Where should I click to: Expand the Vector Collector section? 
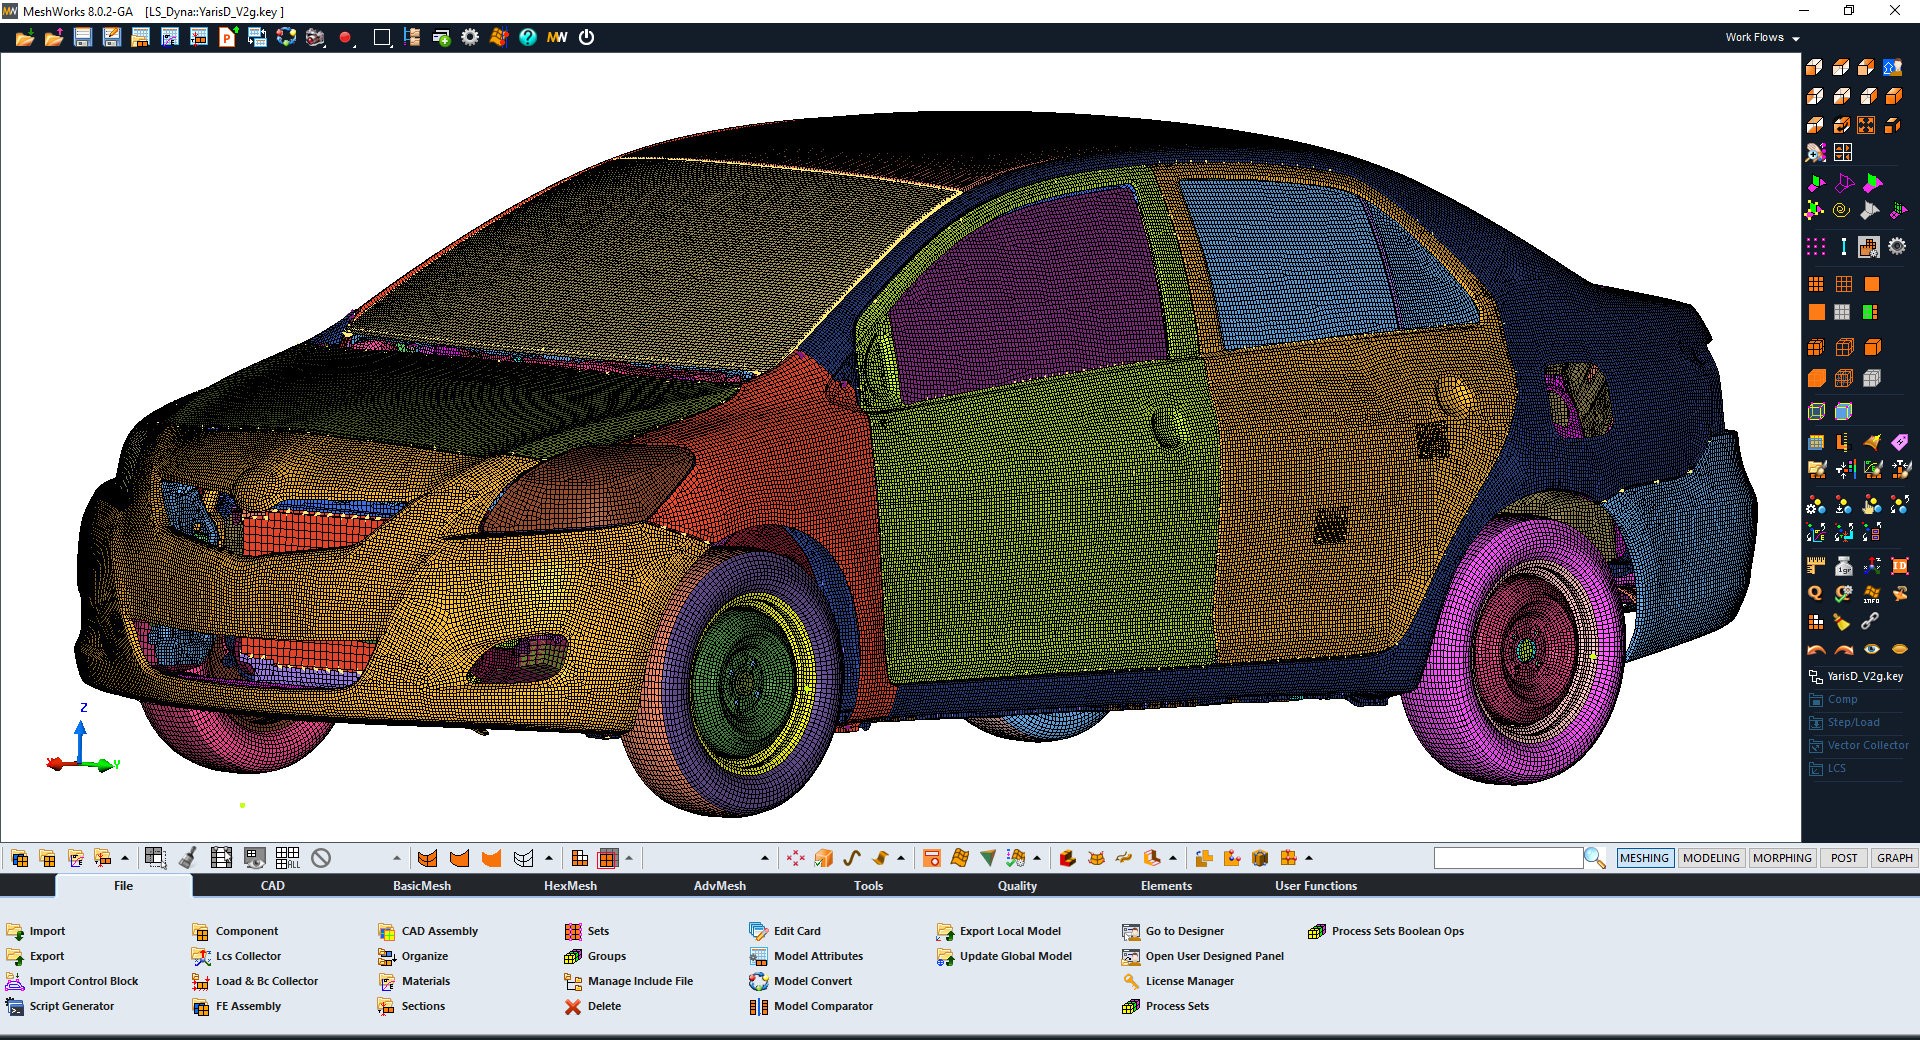point(1867,746)
